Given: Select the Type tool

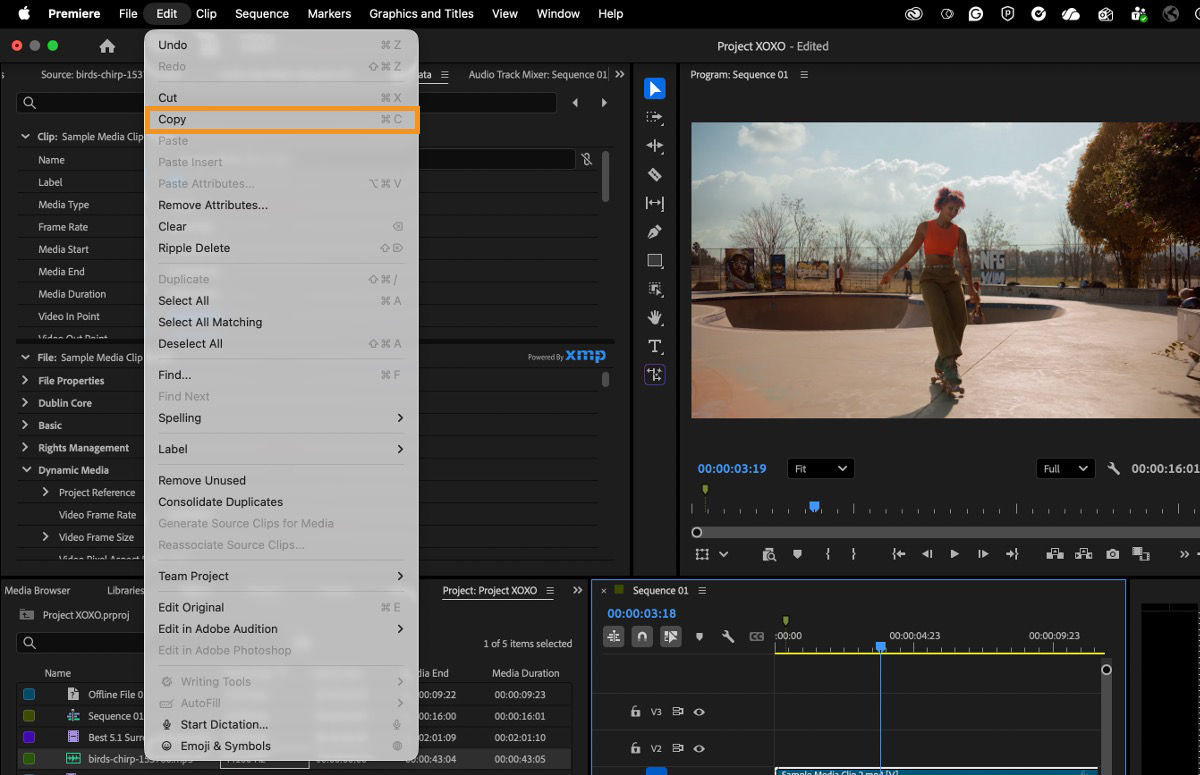Looking at the screenshot, I should click(x=655, y=346).
